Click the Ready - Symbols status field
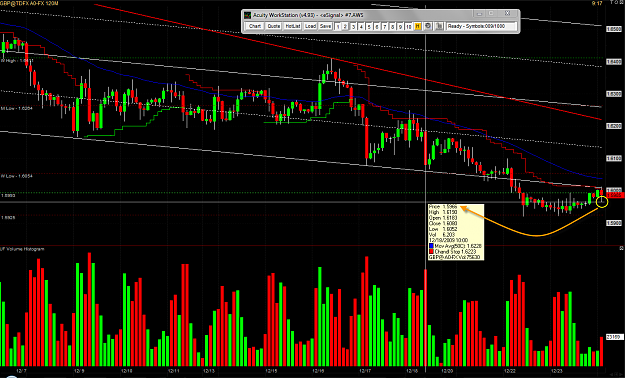This screenshot has width=625, height=378. (481, 26)
